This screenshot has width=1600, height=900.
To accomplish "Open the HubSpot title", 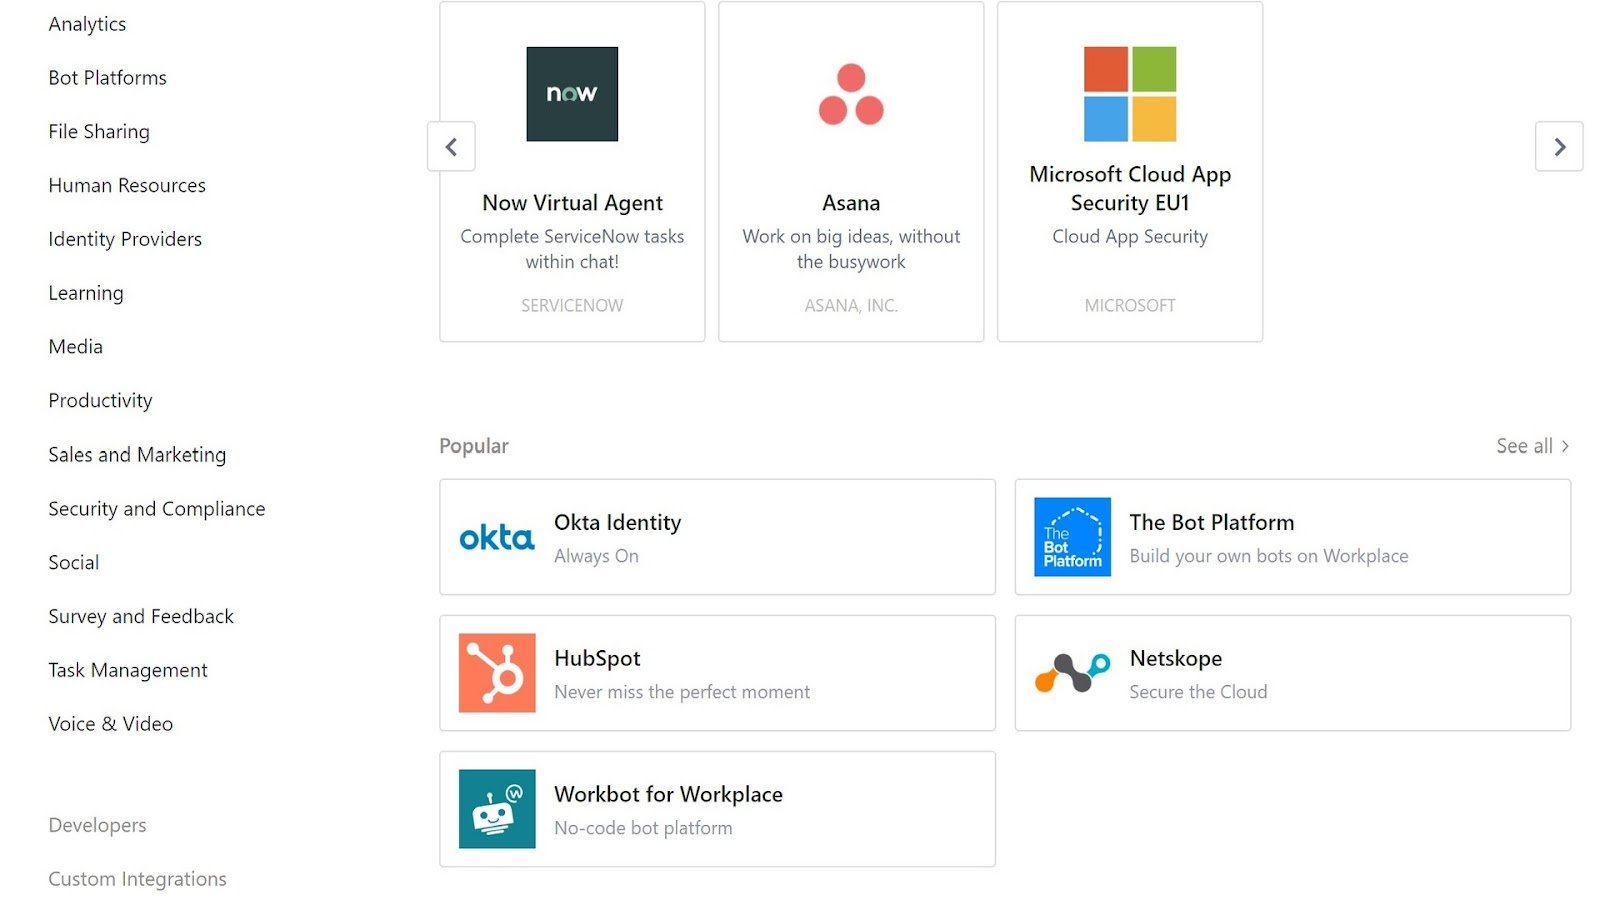I will coord(597,658).
